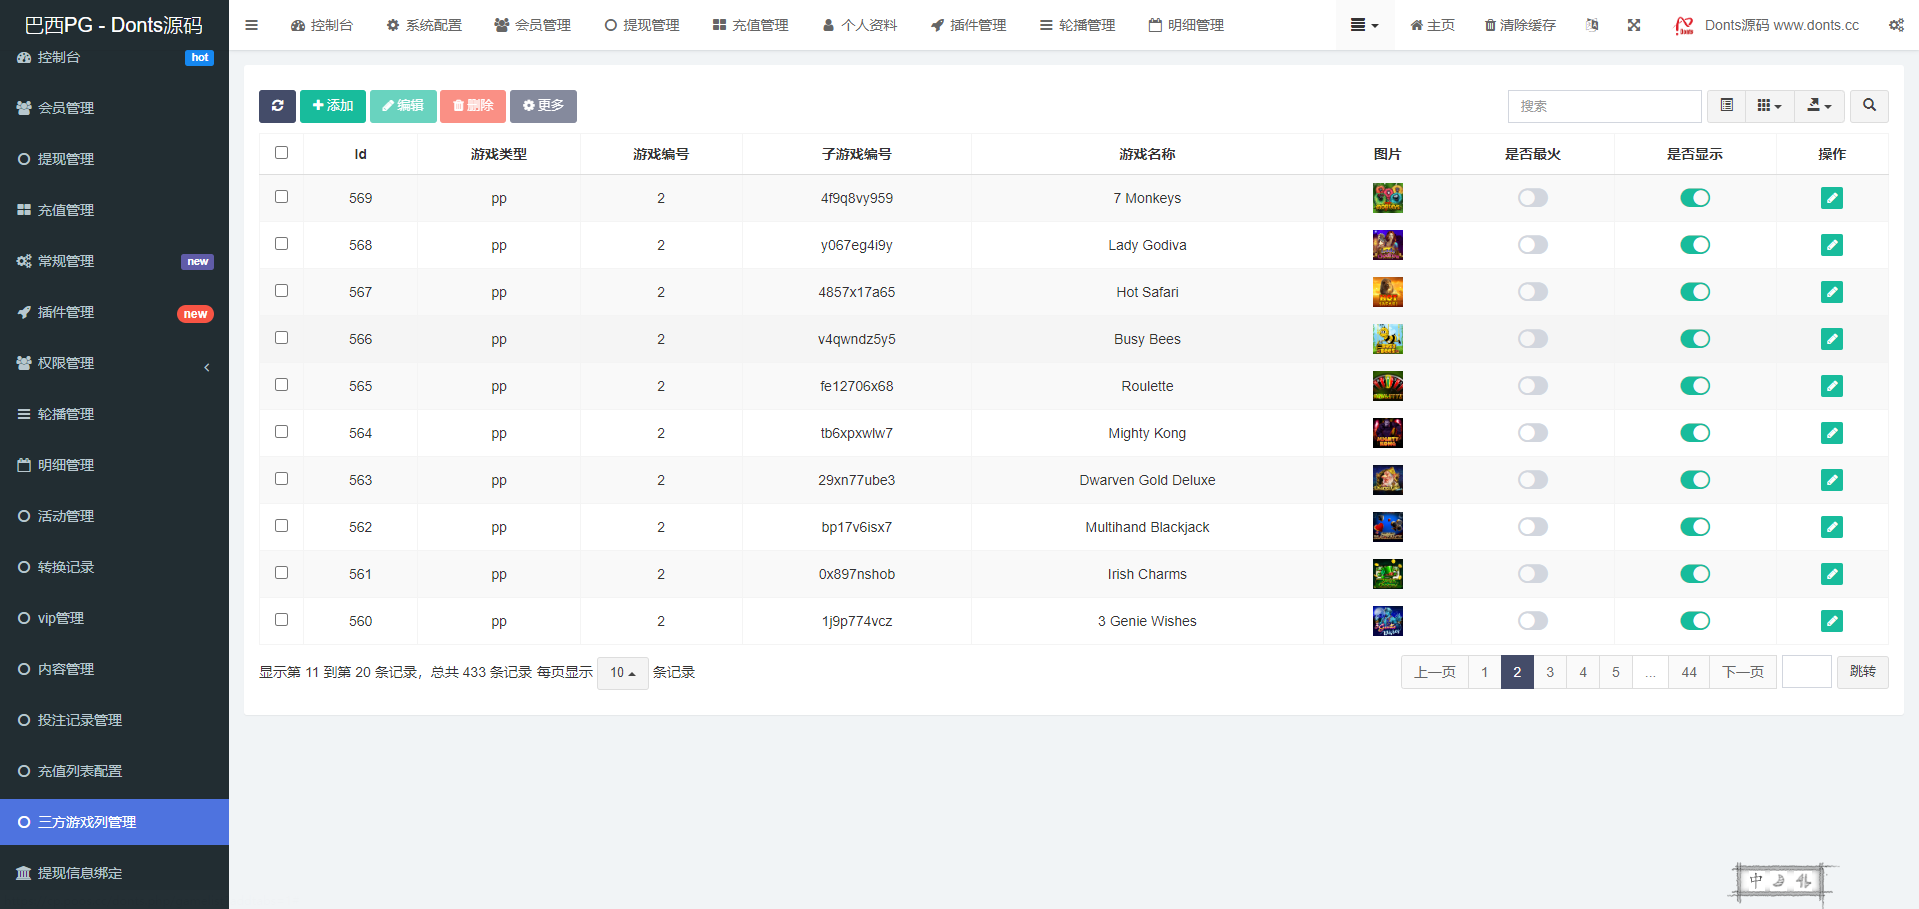Edit the Multihand Blackjack row pencil icon
This screenshot has width=1919, height=909.
click(x=1832, y=527)
